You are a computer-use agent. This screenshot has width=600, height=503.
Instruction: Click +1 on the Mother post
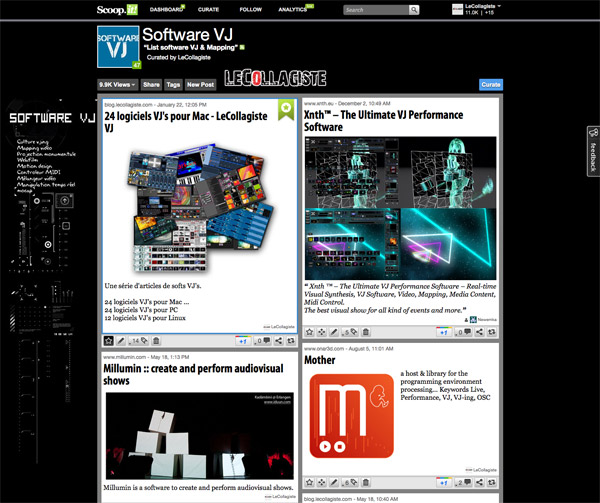(x=444, y=482)
